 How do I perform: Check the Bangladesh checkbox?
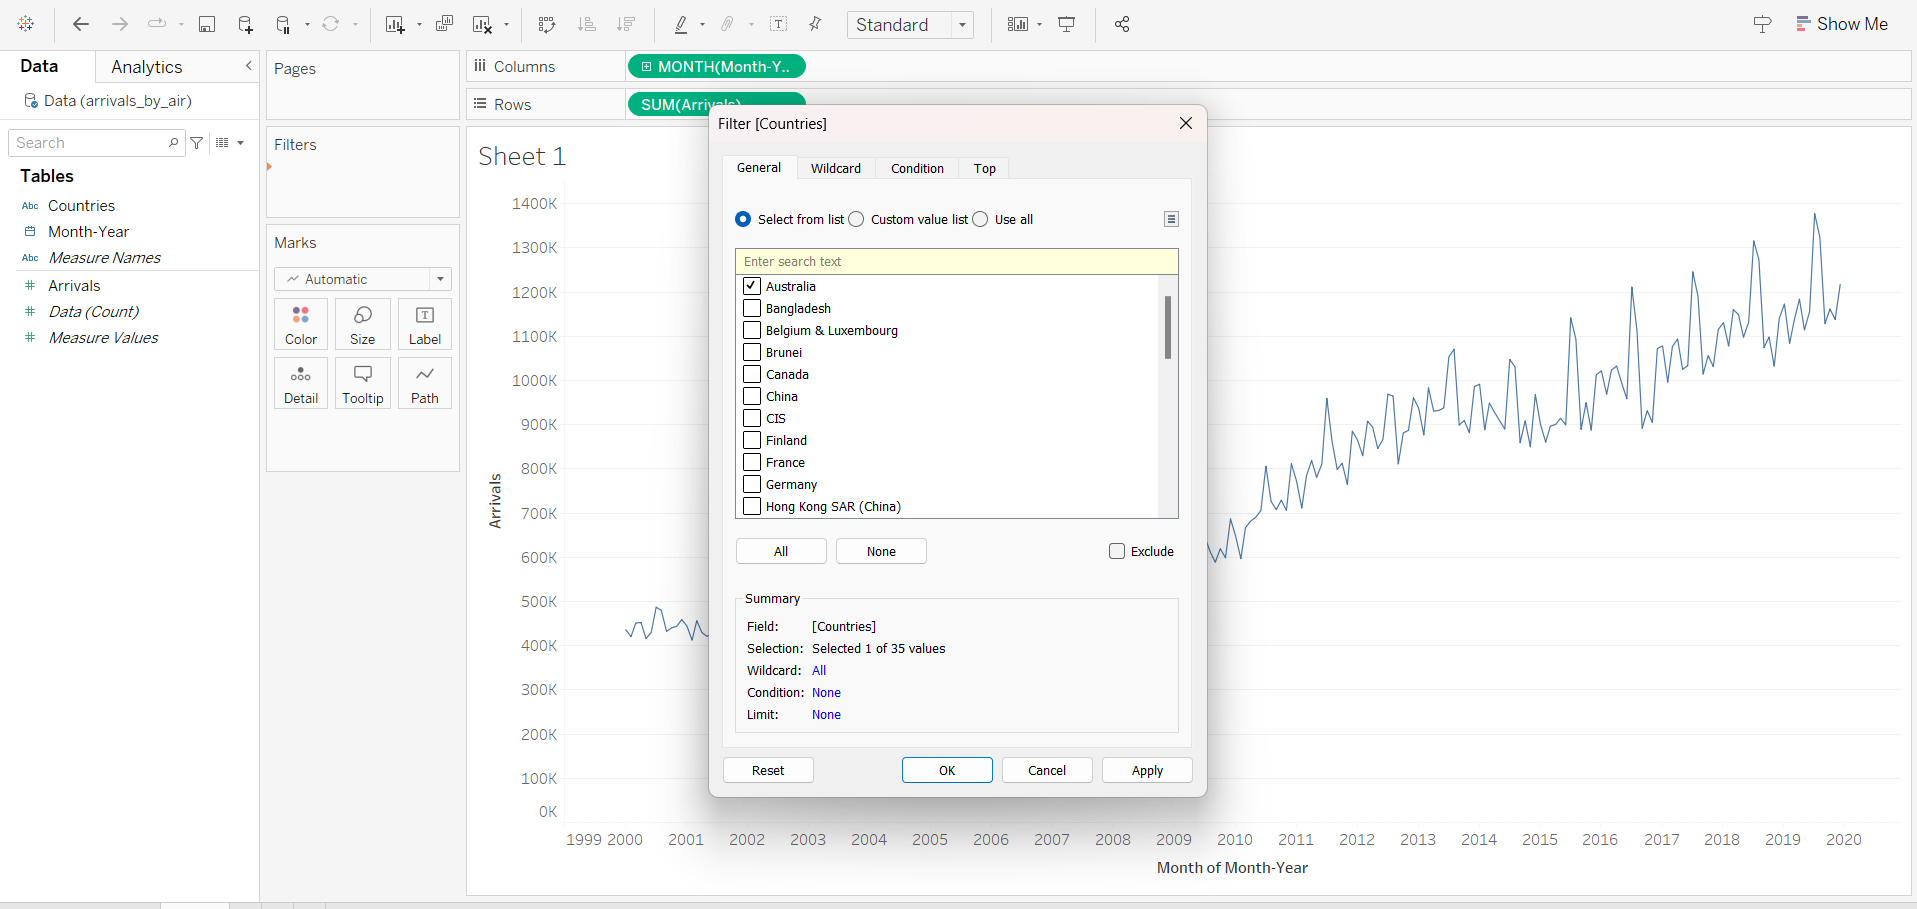pyautogui.click(x=753, y=308)
